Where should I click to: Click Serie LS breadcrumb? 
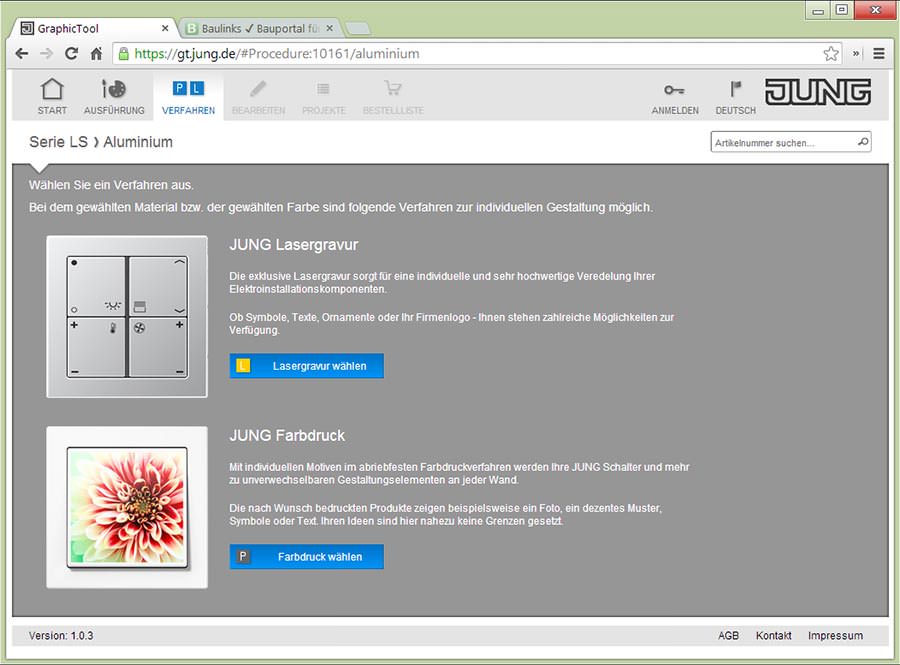59,142
